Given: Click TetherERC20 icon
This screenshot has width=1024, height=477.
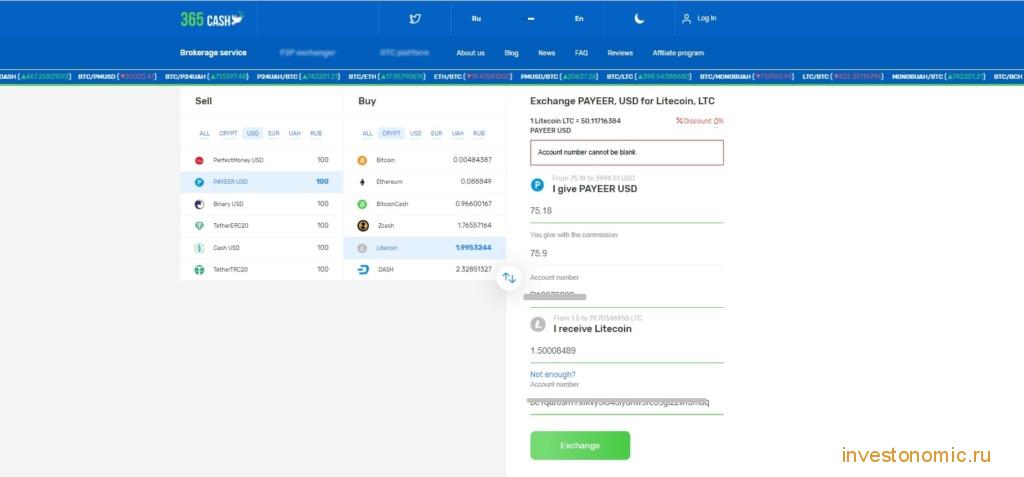Looking at the screenshot, I should [x=199, y=225].
